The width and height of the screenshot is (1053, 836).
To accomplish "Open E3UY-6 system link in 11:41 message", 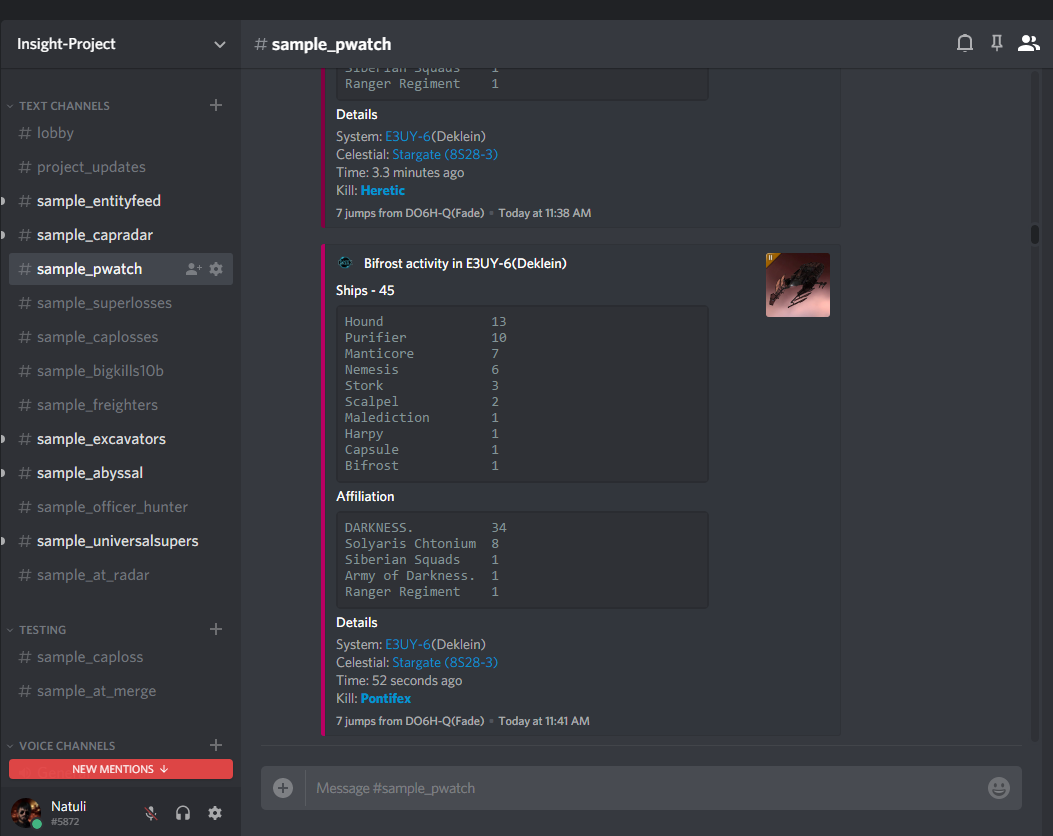I will pyautogui.click(x=408, y=645).
